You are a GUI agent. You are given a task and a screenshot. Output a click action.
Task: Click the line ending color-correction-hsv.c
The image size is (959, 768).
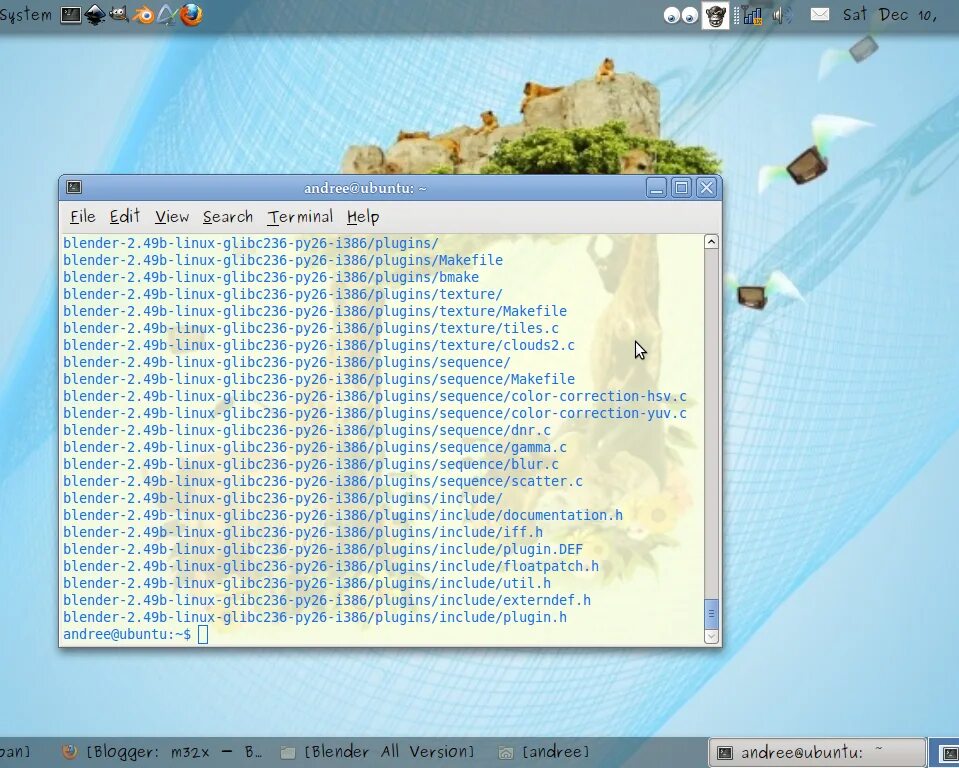[375, 396]
